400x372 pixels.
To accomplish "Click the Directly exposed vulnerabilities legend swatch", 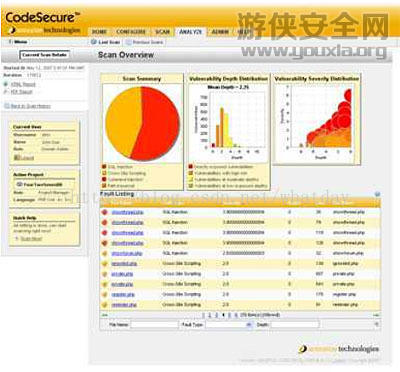I will point(191,167).
